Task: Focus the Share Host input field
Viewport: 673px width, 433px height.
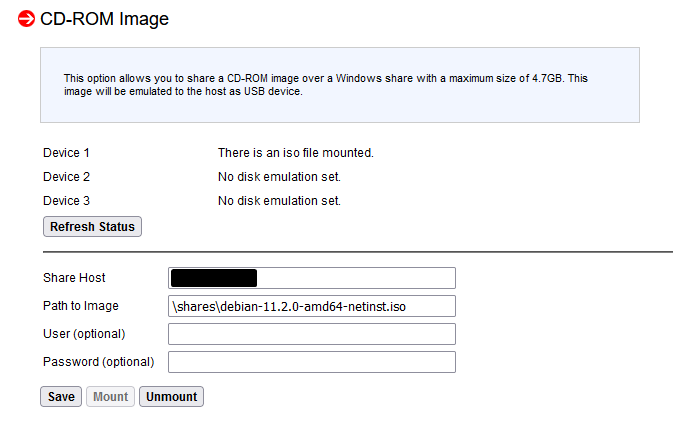Action: (311, 278)
